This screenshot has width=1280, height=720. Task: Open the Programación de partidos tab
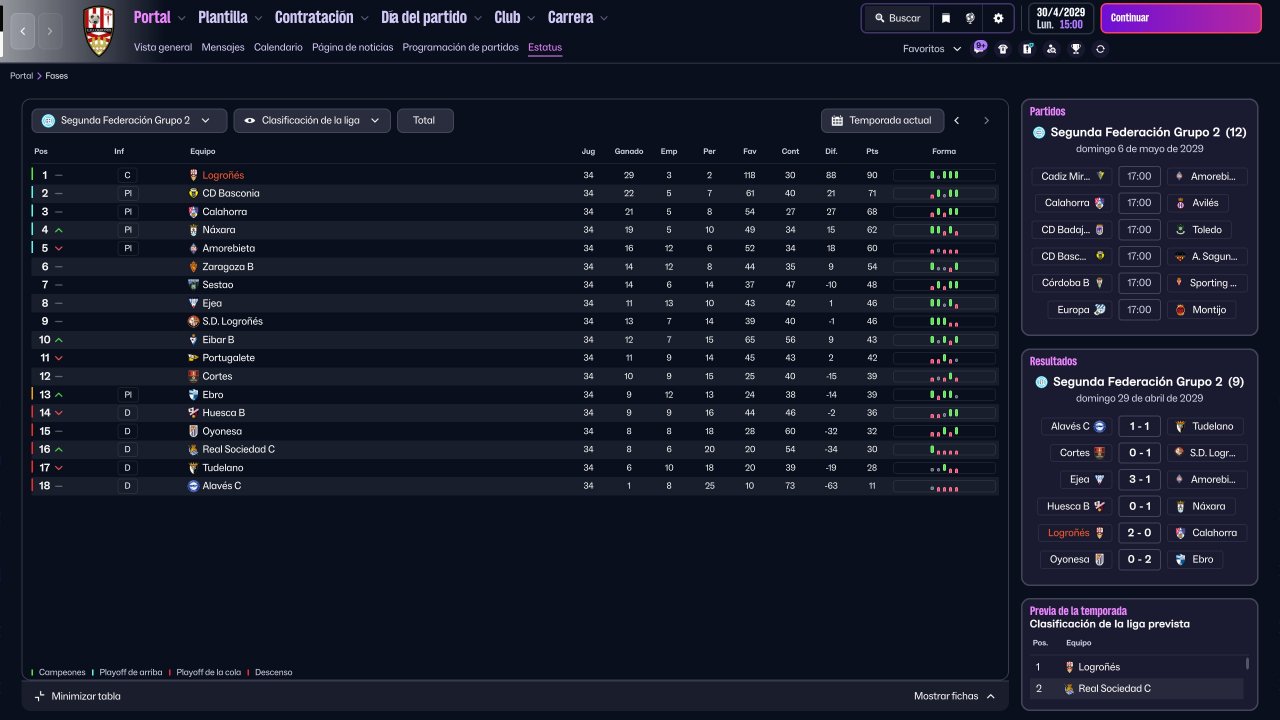(461, 47)
